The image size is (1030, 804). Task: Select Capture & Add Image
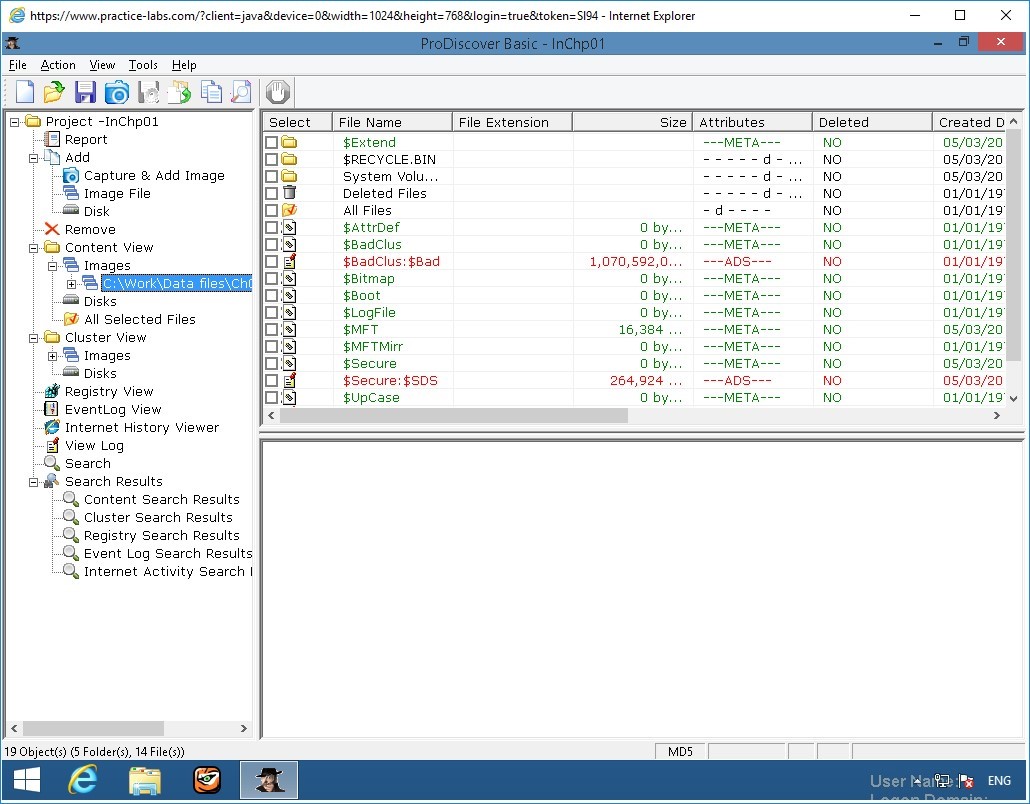click(154, 175)
